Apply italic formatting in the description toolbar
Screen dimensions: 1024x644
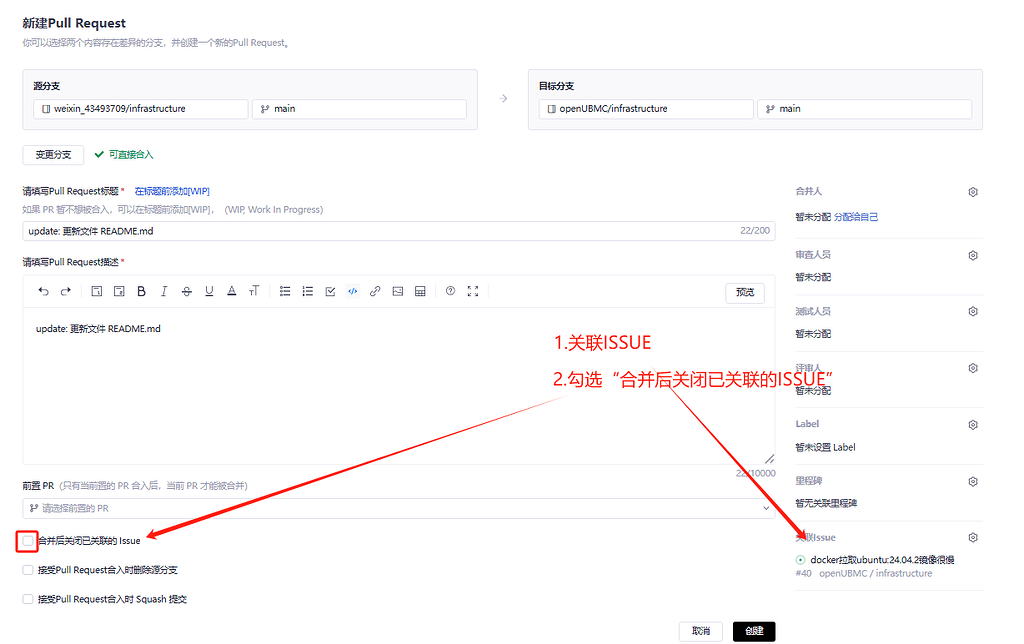click(x=164, y=291)
